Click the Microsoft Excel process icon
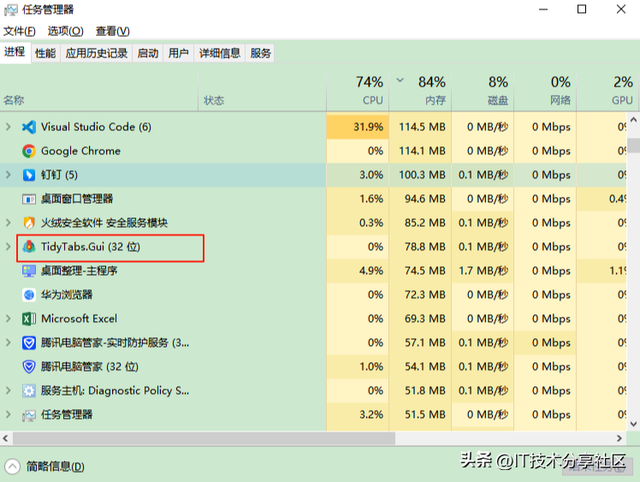640x482 pixels. pyautogui.click(x=29, y=319)
